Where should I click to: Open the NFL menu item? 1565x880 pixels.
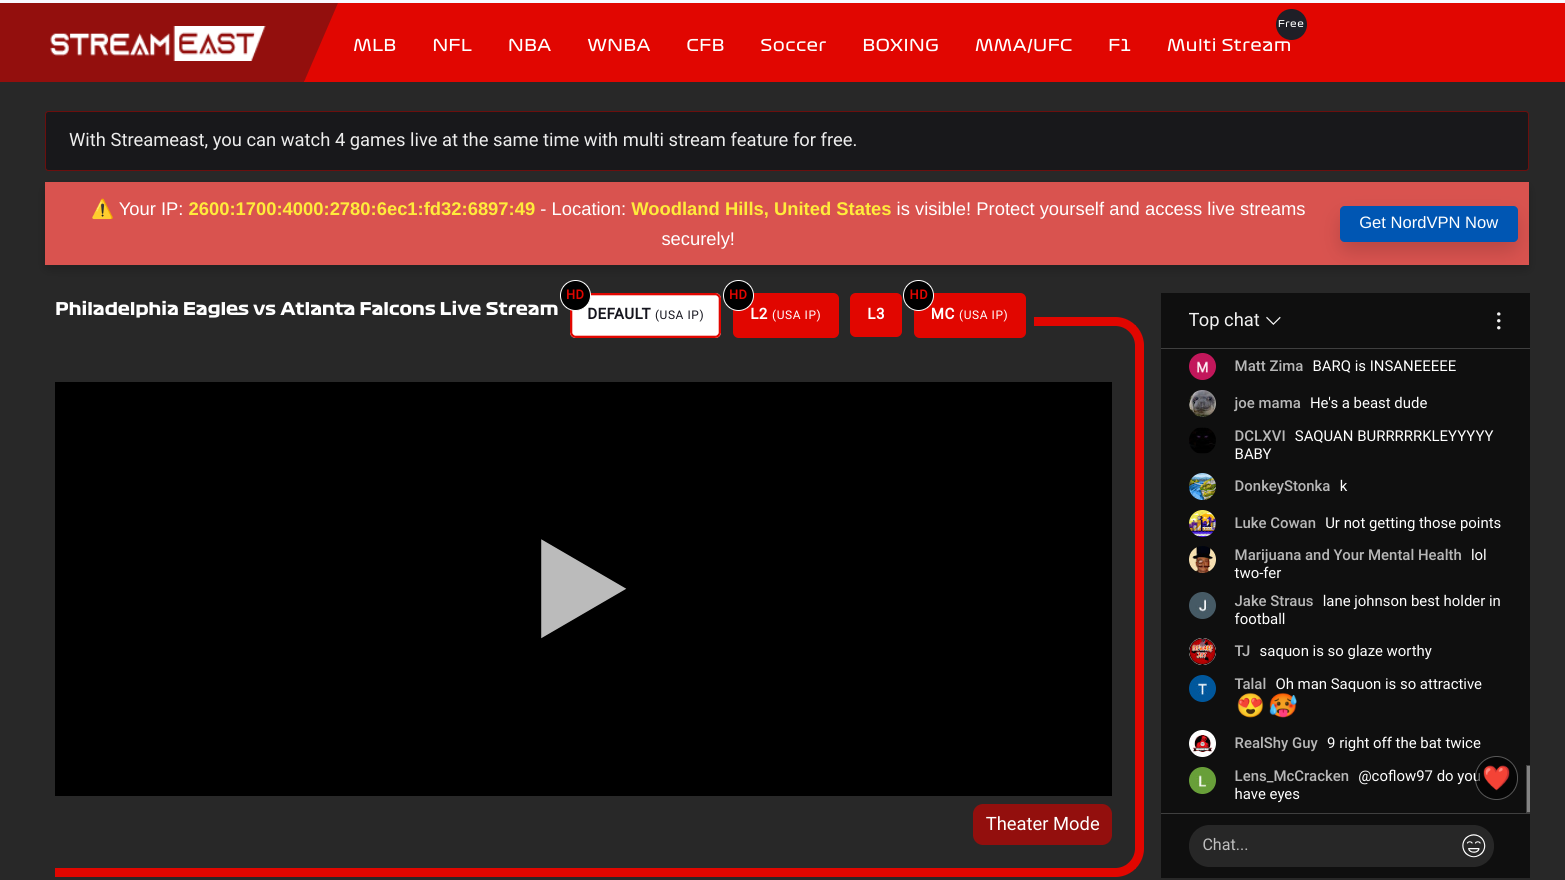pyautogui.click(x=452, y=45)
